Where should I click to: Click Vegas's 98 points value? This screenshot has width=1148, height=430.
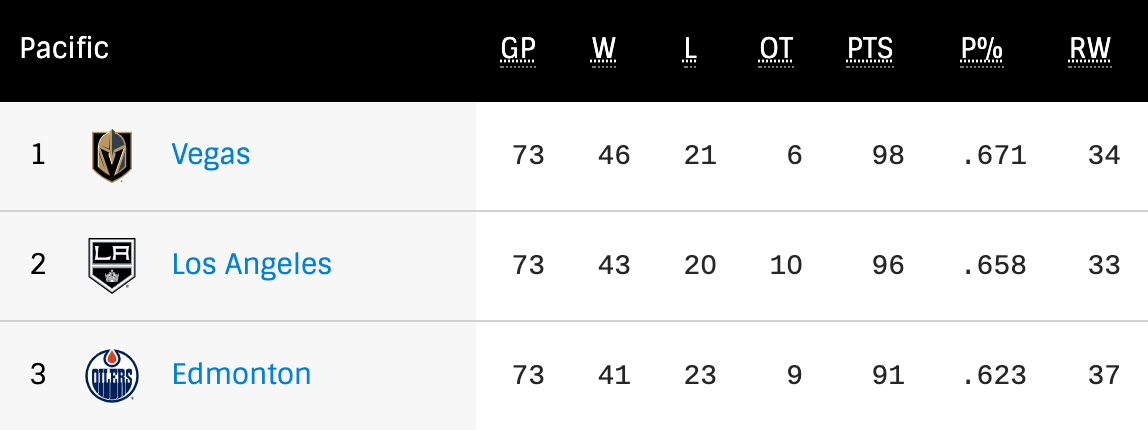pyautogui.click(x=887, y=155)
